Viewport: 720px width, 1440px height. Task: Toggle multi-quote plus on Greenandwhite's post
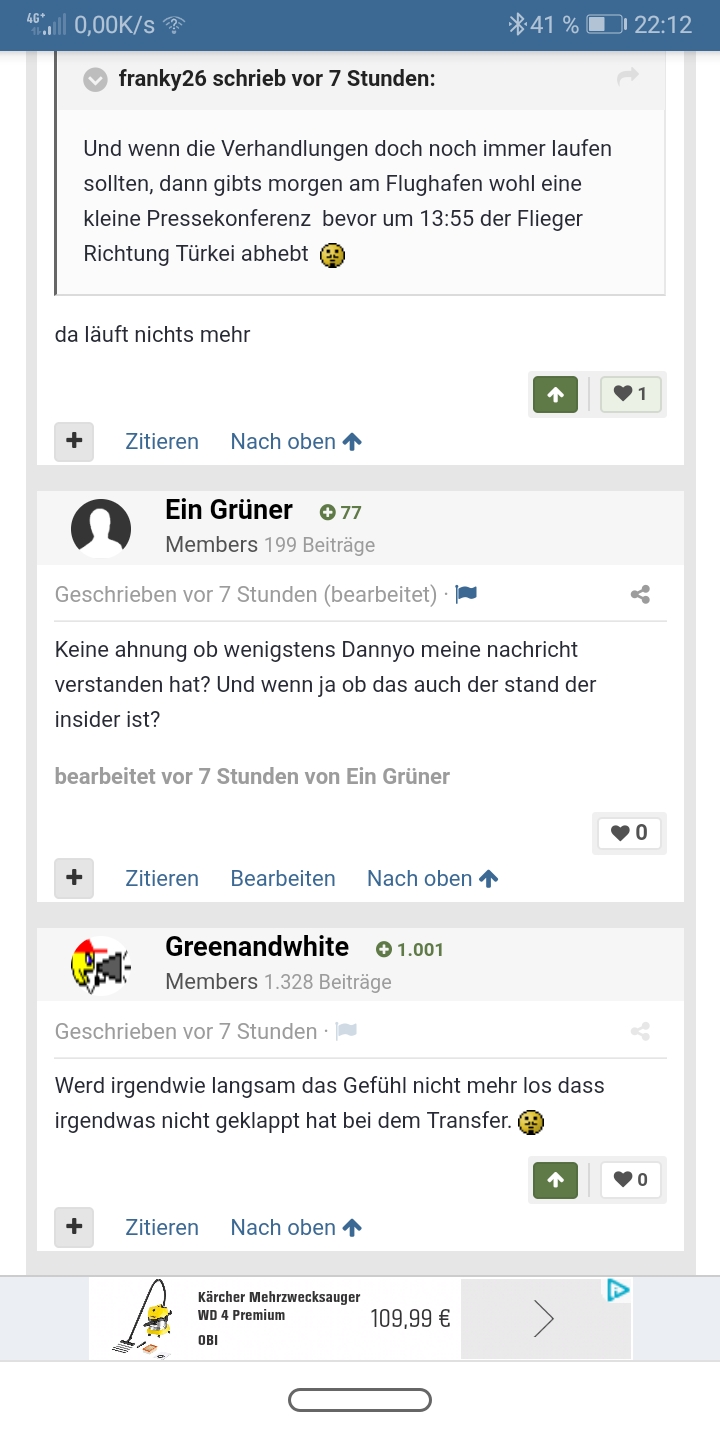coord(74,1227)
